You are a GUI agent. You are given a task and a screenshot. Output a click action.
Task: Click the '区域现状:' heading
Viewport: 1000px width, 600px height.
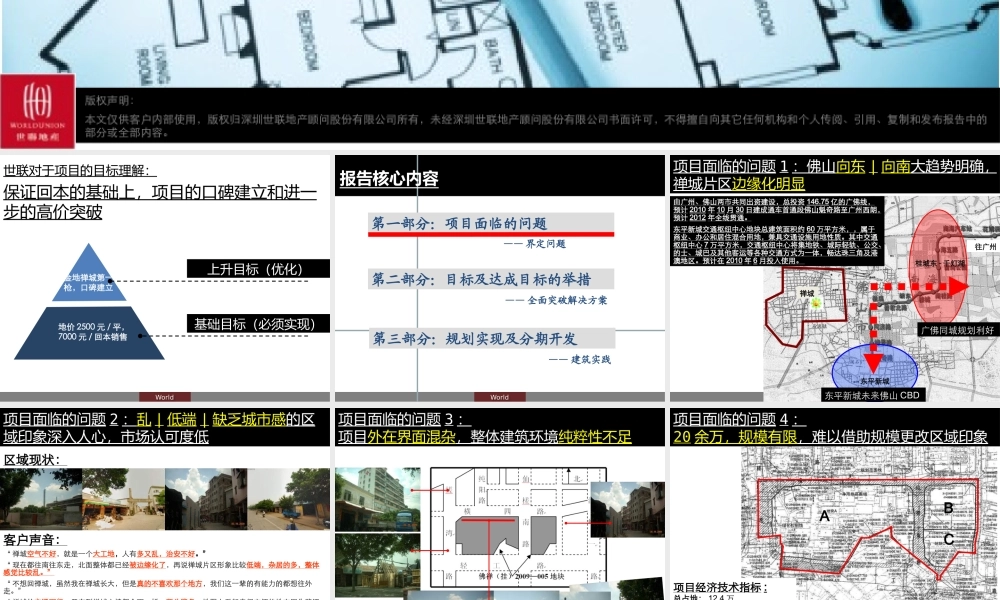click(x=32, y=460)
